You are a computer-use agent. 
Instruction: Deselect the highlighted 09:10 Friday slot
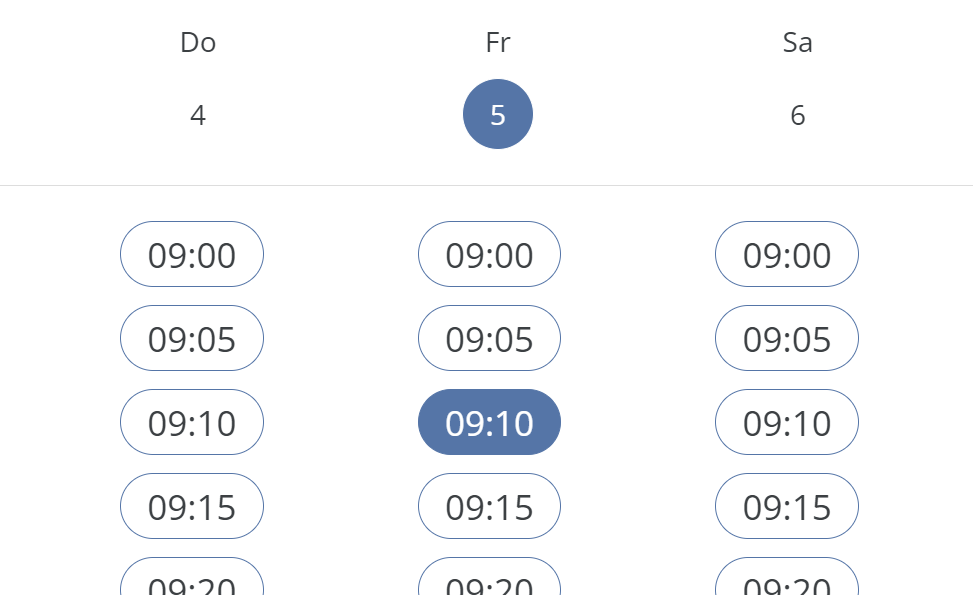coord(489,423)
